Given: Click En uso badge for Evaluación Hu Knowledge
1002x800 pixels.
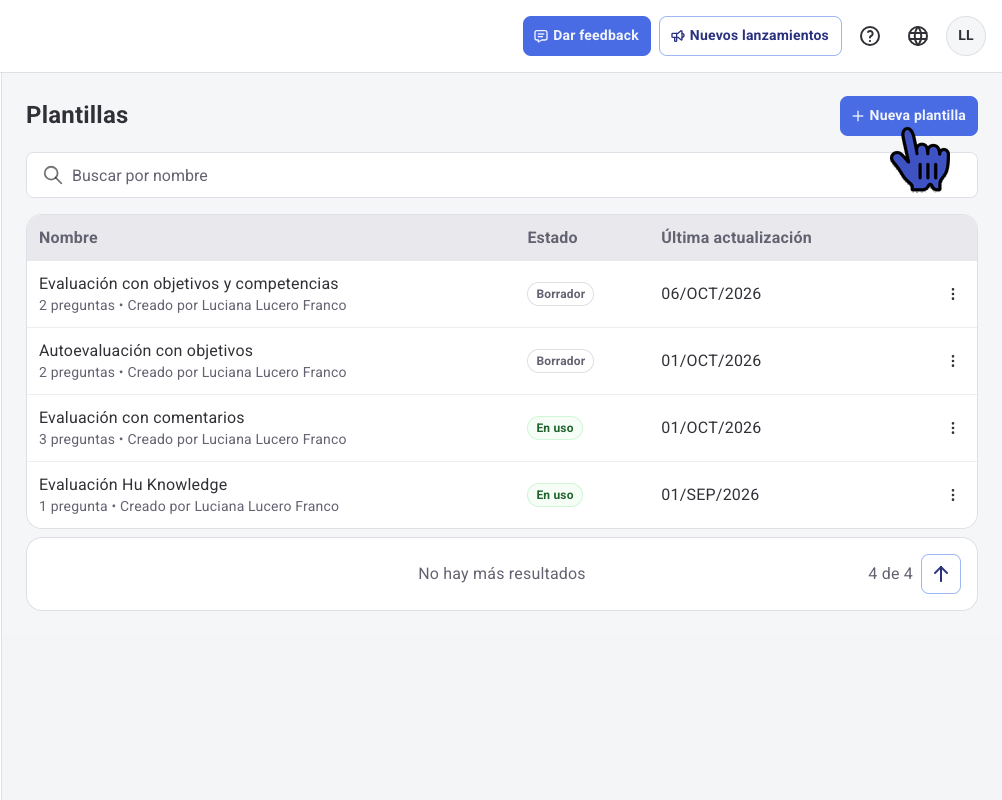Looking at the screenshot, I should point(555,495).
